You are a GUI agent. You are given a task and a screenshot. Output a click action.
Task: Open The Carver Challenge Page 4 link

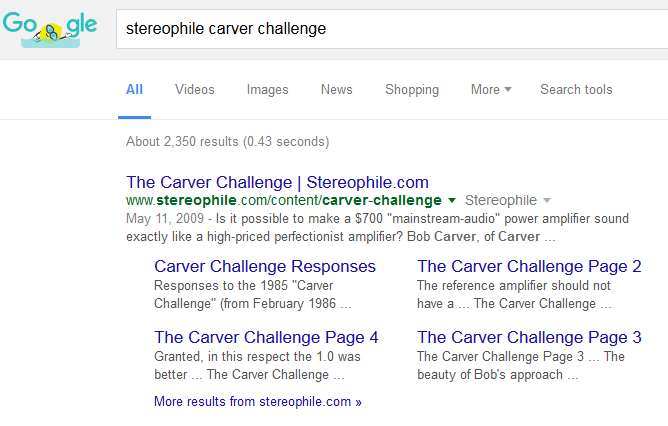[x=266, y=337]
